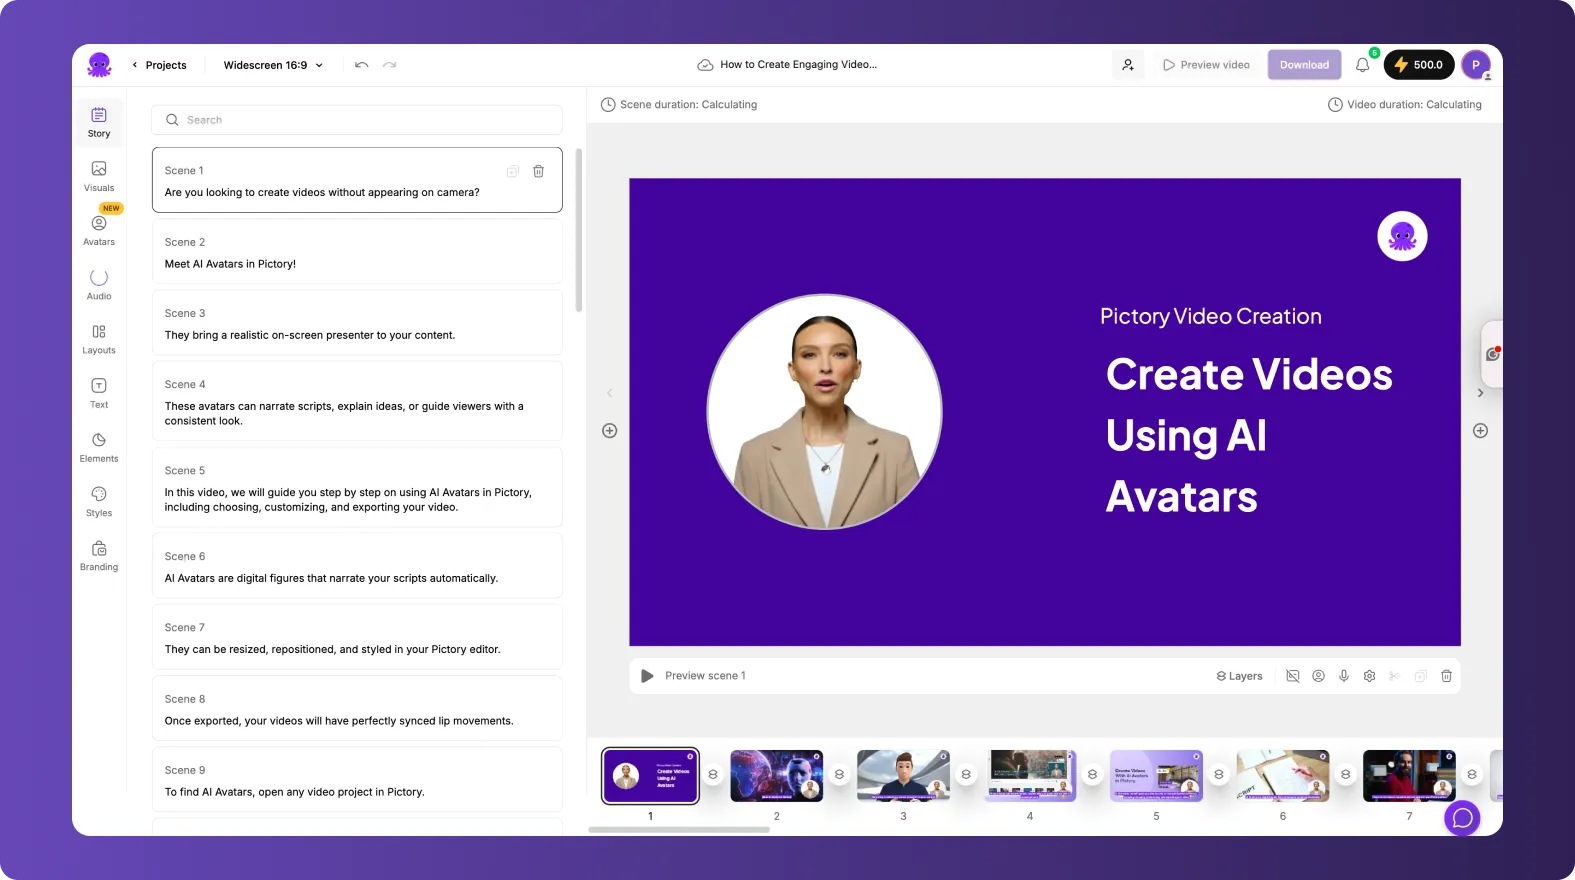Screen dimensions: 1575x880
Task: Open the Branding panel in sidebar
Action: (x=99, y=555)
